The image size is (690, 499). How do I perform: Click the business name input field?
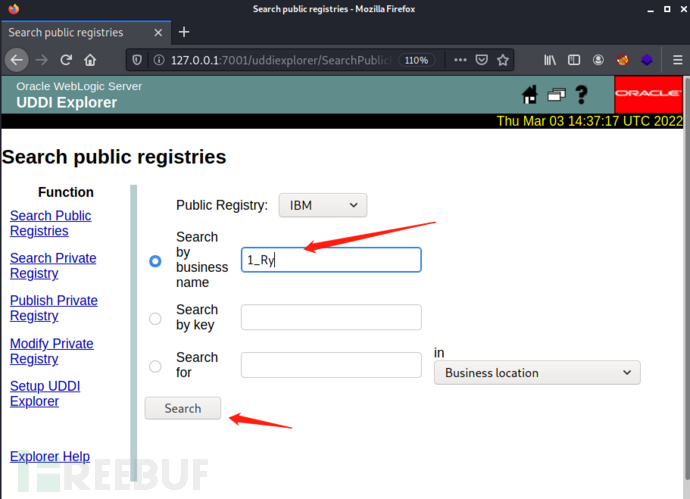tap(331, 260)
